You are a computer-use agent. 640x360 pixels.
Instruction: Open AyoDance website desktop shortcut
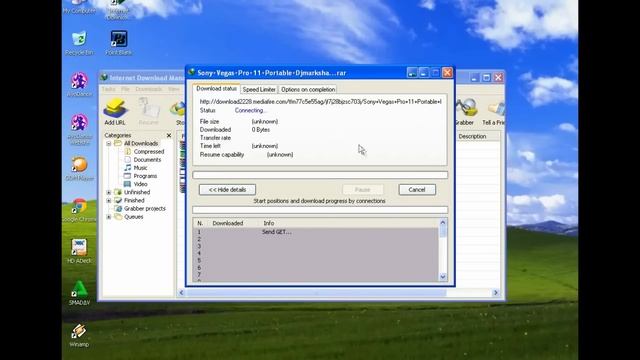tap(79, 129)
